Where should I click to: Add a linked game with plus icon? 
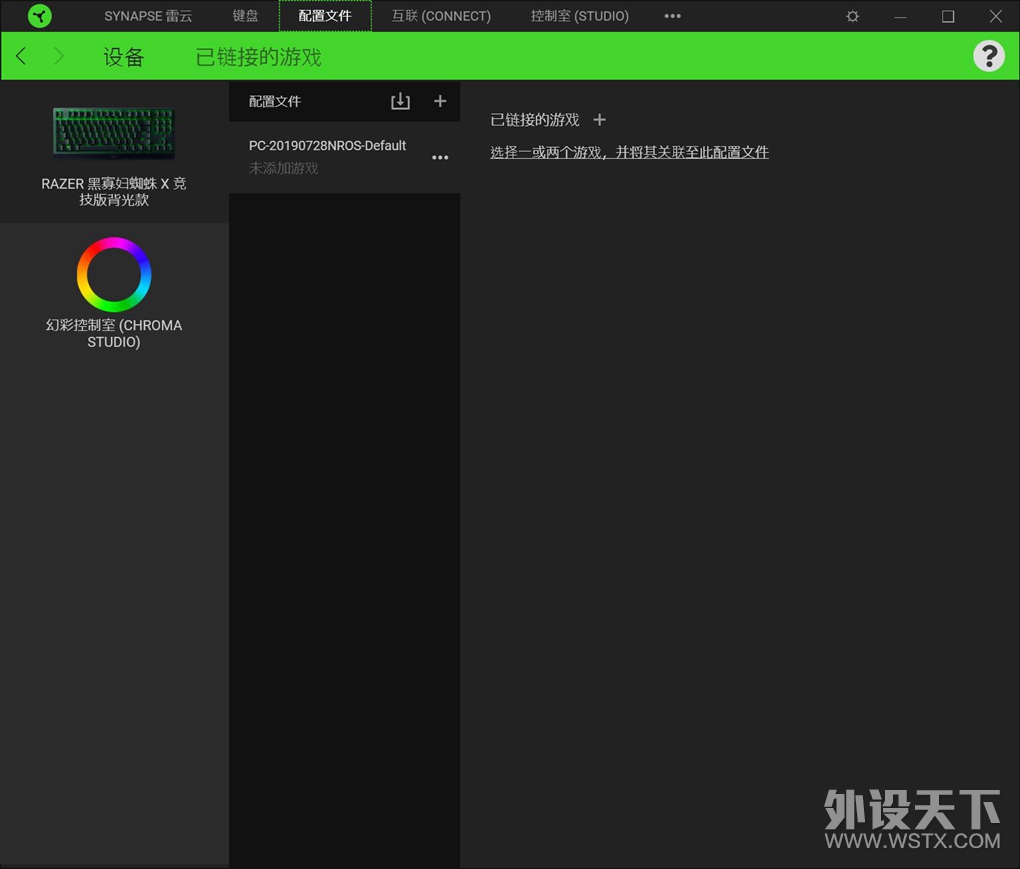click(599, 120)
